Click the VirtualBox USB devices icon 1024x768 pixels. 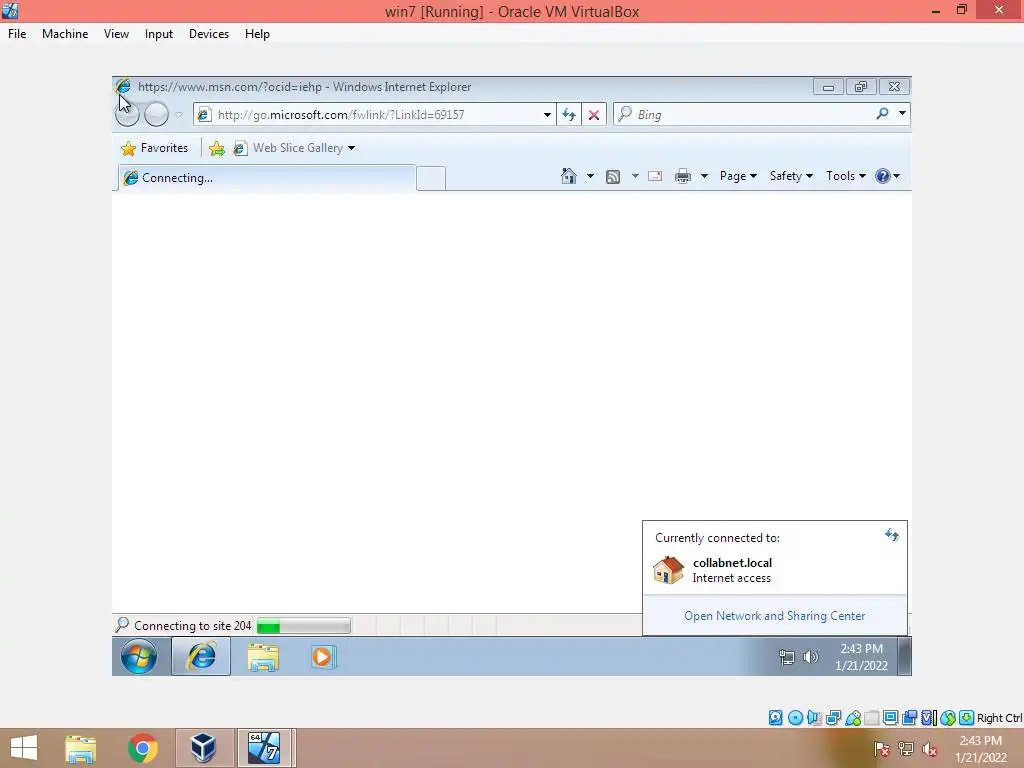click(853, 718)
